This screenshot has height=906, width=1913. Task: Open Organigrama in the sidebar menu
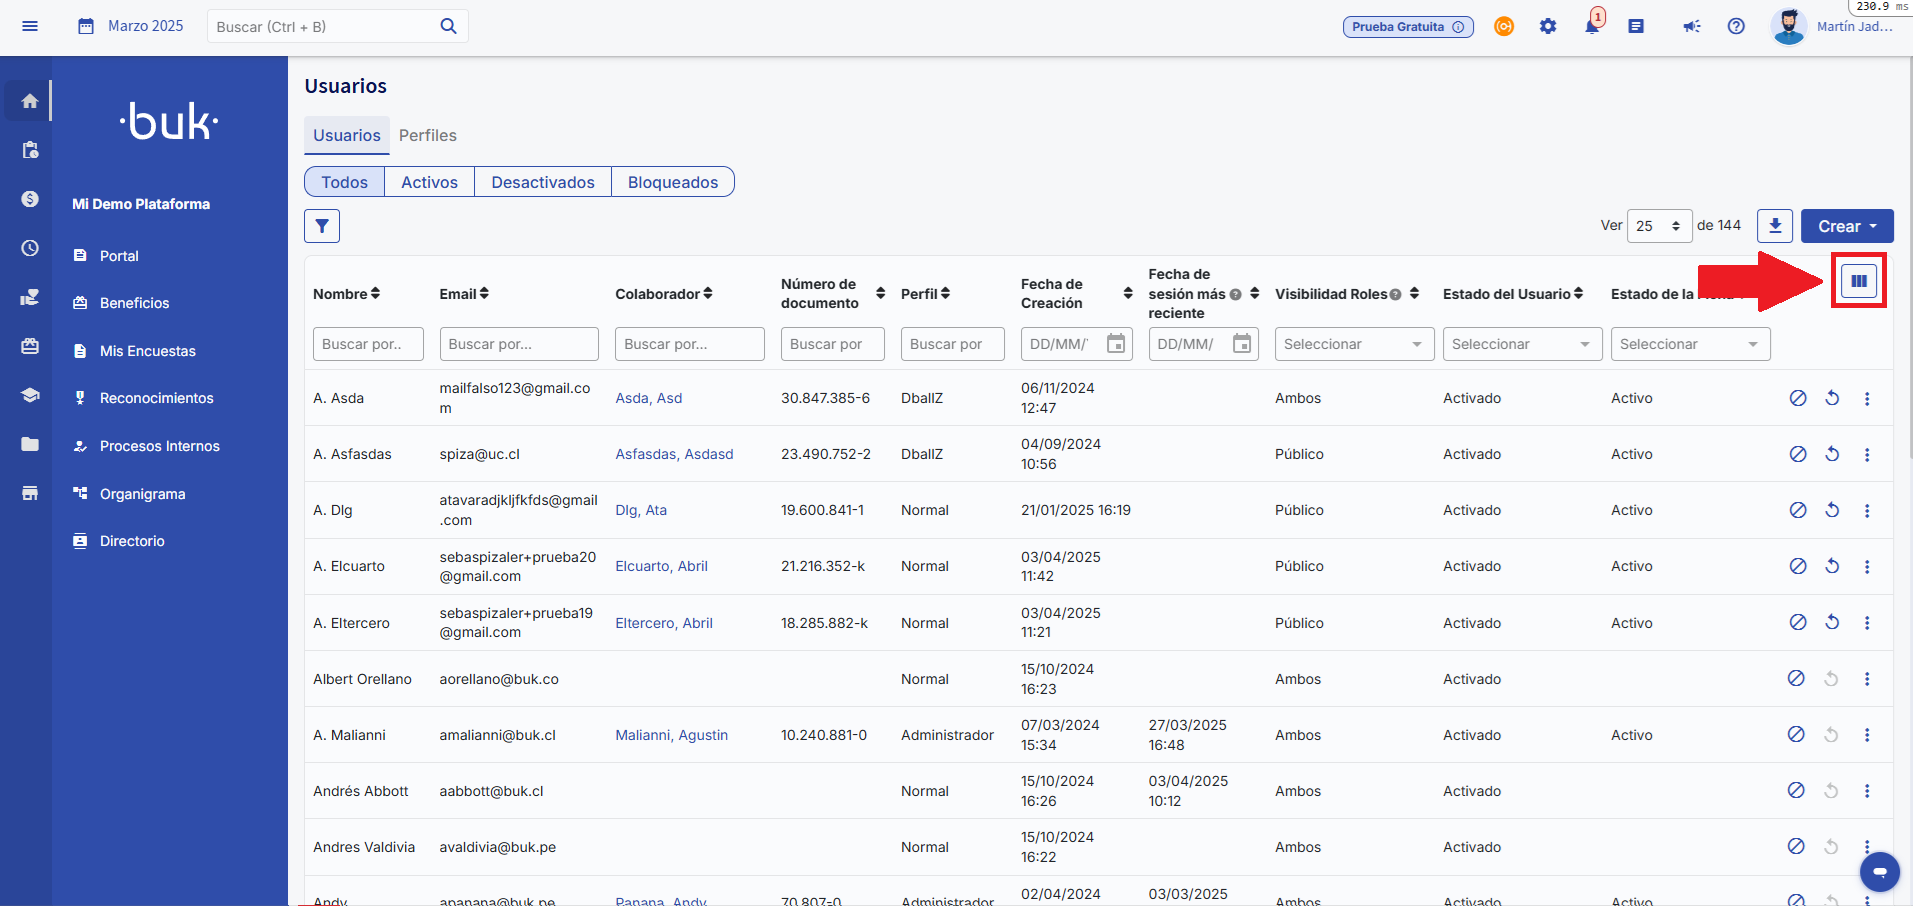pyautogui.click(x=142, y=494)
